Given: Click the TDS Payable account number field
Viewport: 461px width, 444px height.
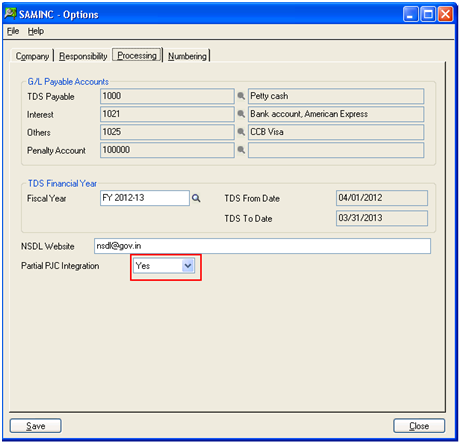Looking at the screenshot, I should (167, 96).
